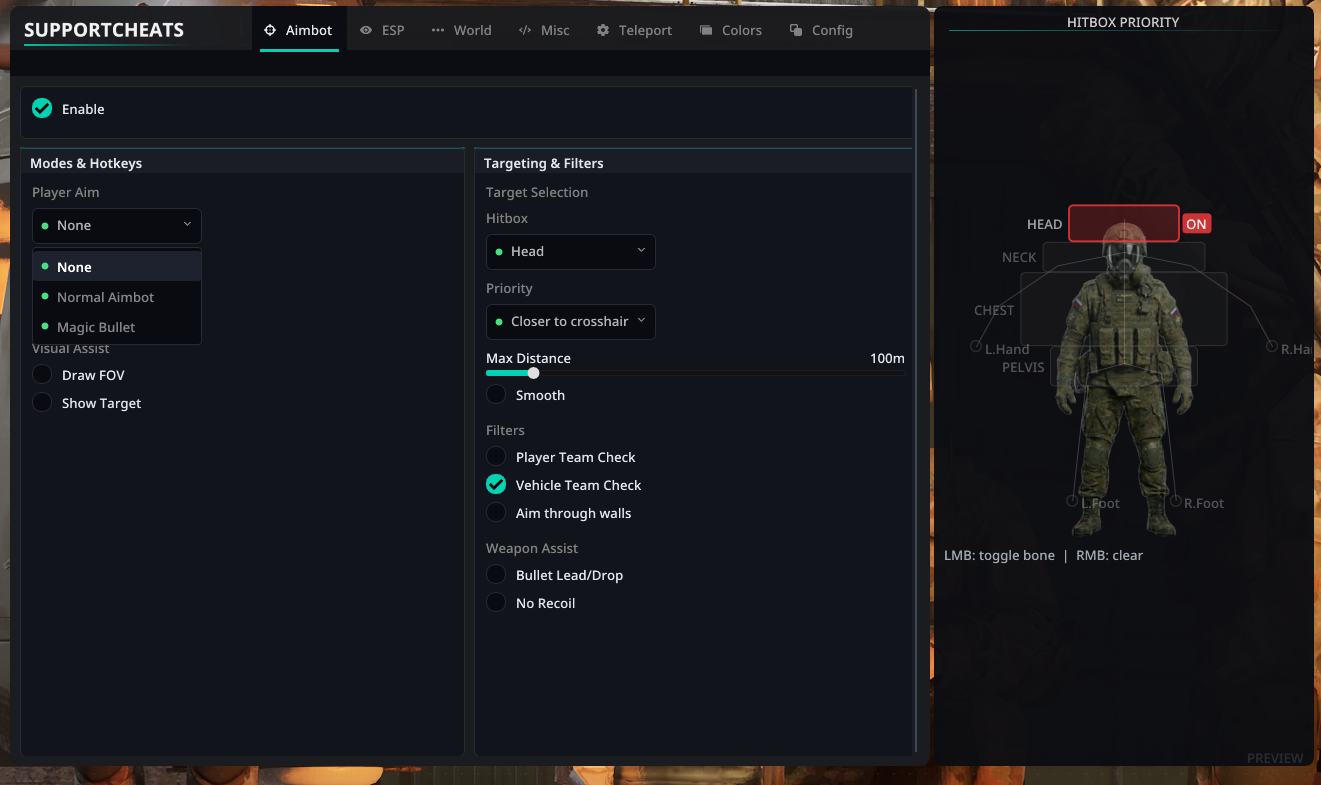
Task: Go to the Misc tab
Action: 544,30
